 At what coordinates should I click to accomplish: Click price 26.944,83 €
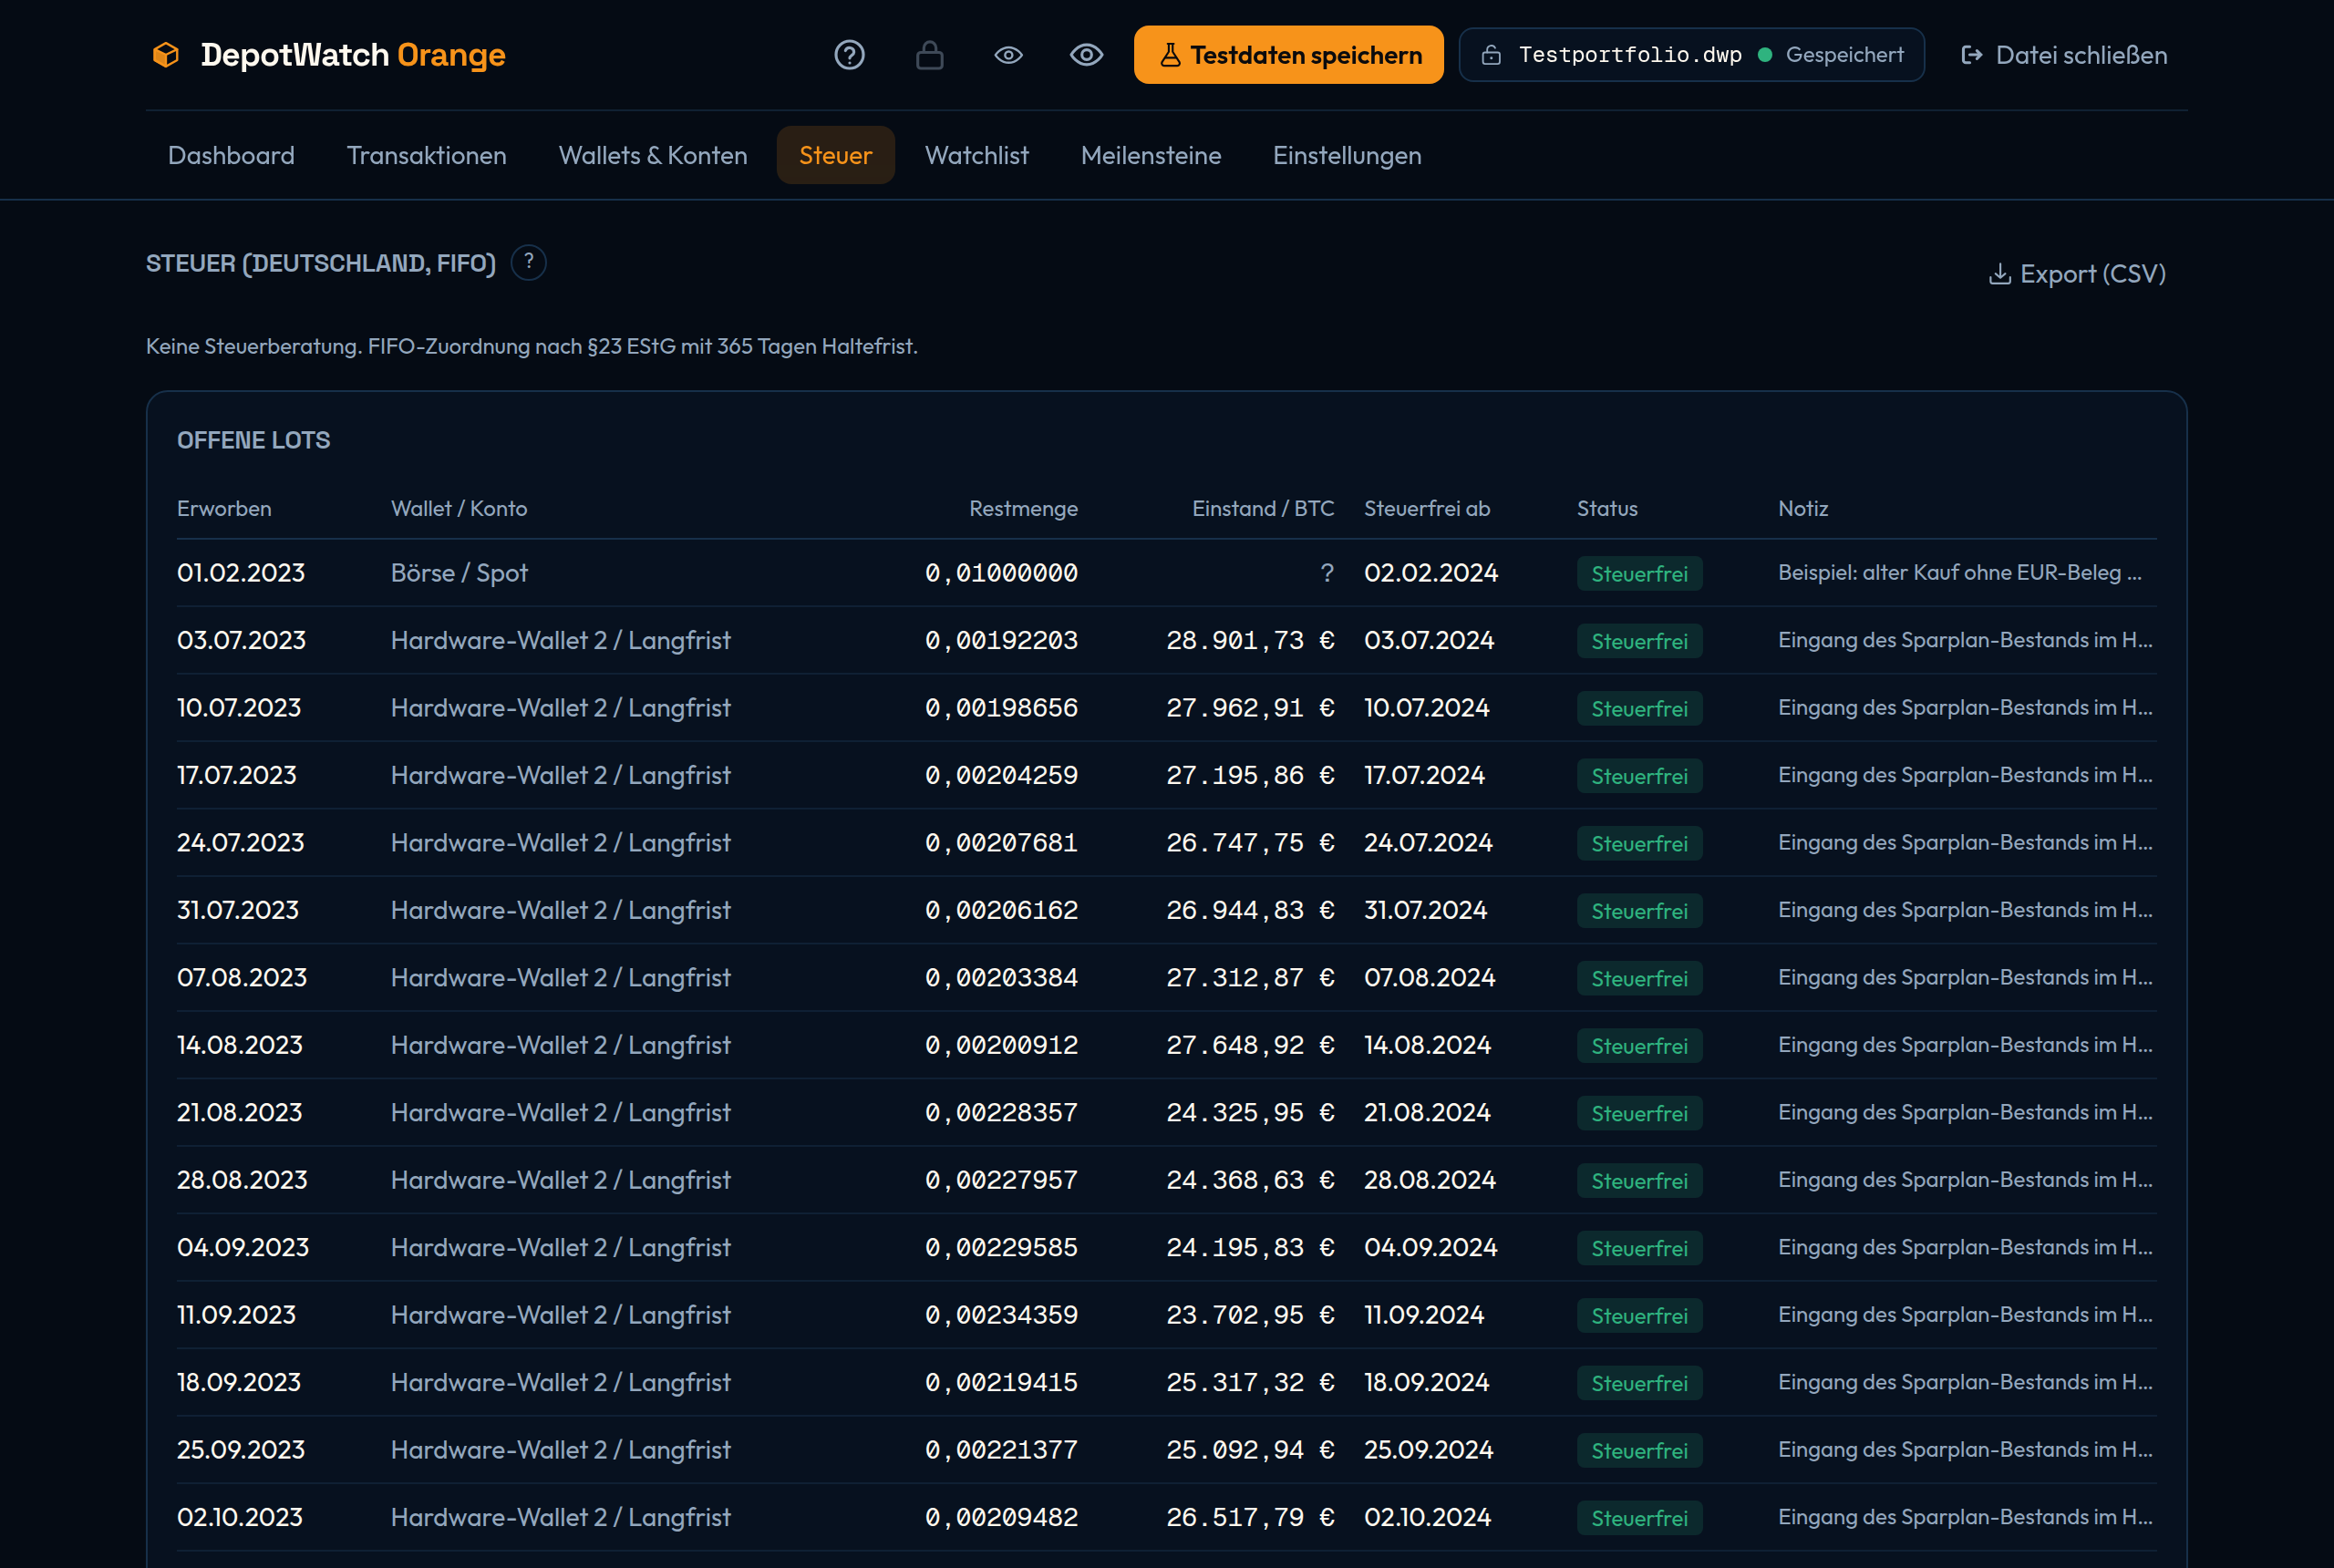(x=1250, y=910)
